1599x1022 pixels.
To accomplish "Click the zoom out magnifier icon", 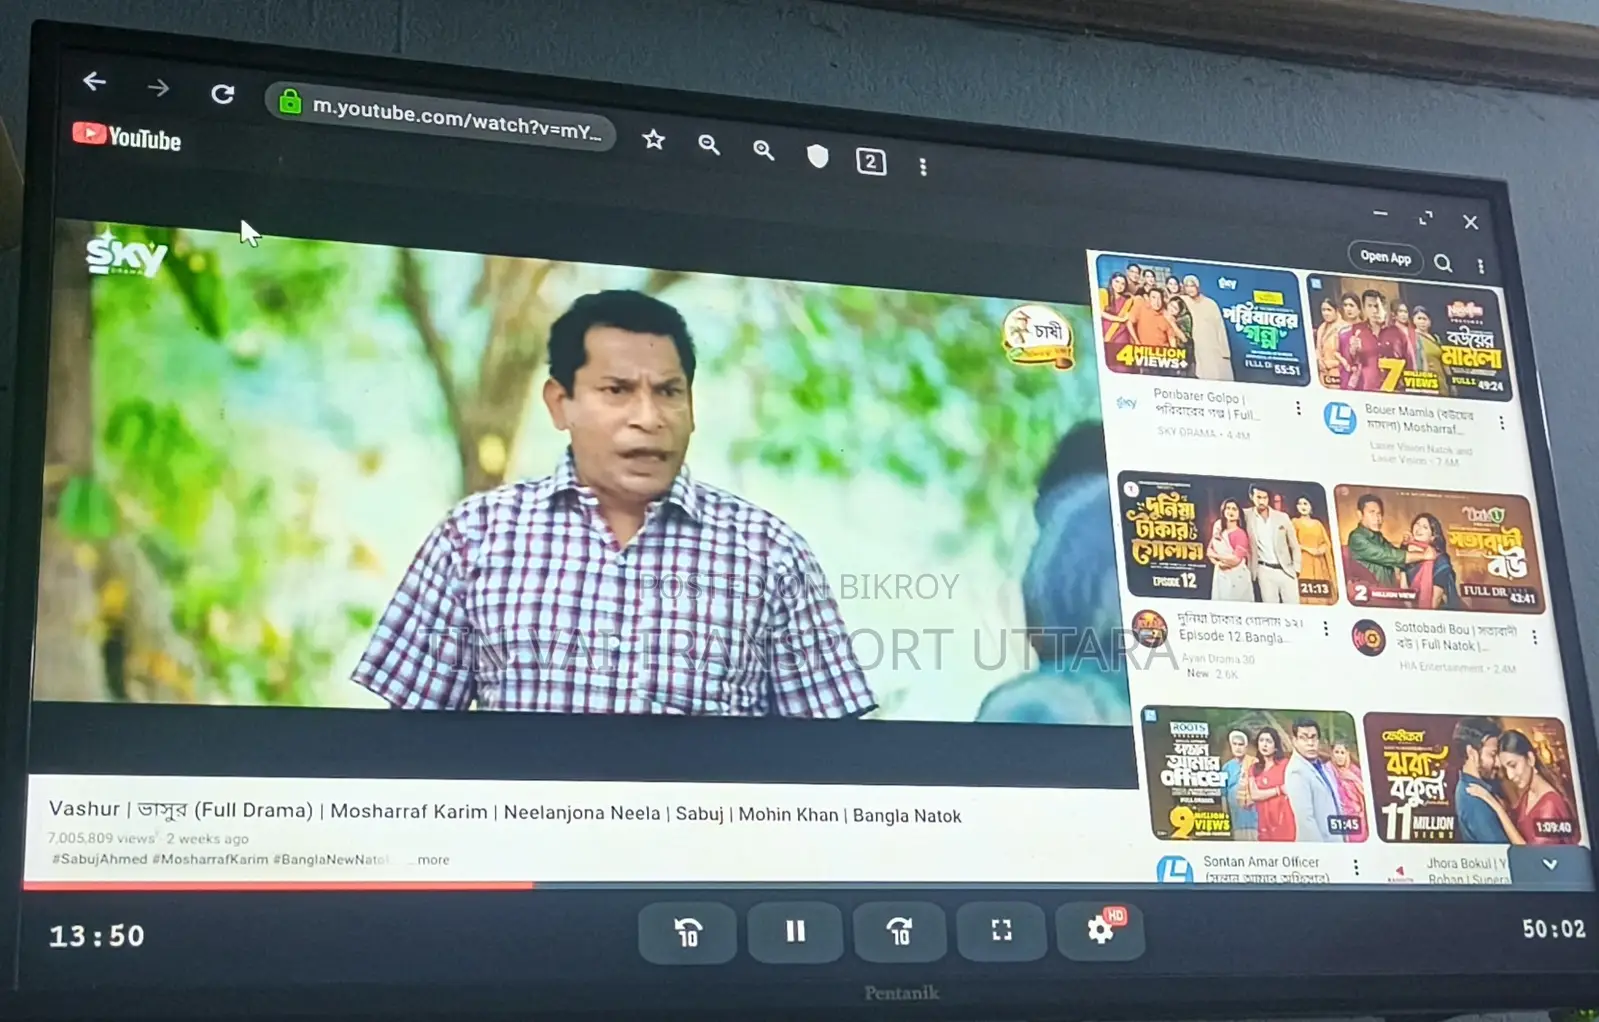I will tap(709, 146).
